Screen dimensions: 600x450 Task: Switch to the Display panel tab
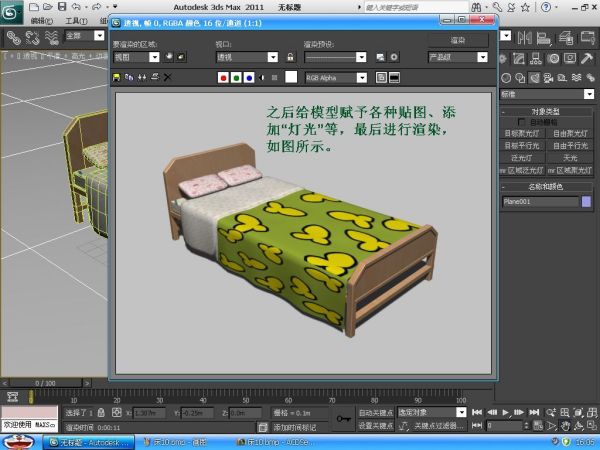click(570, 59)
